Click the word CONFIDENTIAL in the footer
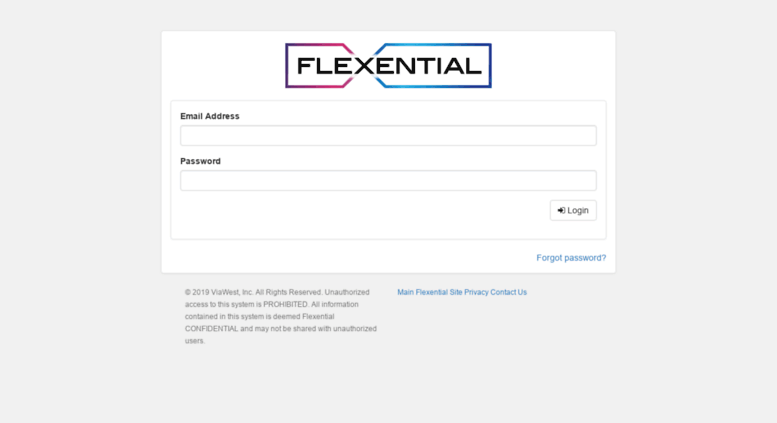 pos(212,328)
